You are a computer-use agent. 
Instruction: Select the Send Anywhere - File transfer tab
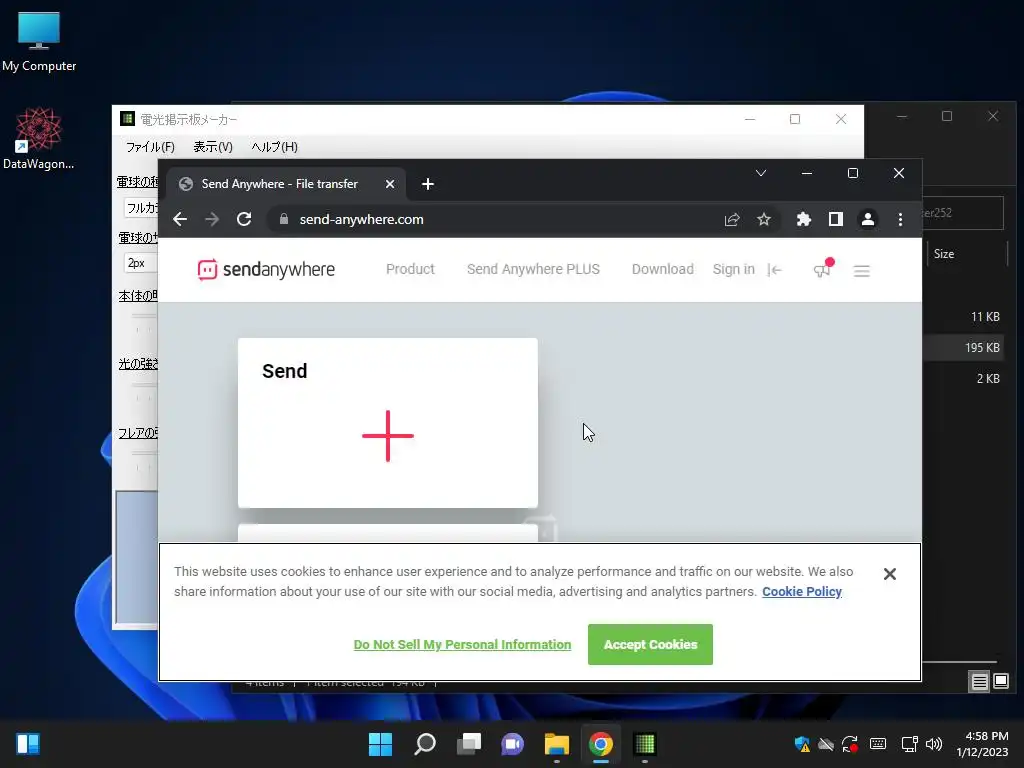pyautogui.click(x=286, y=184)
